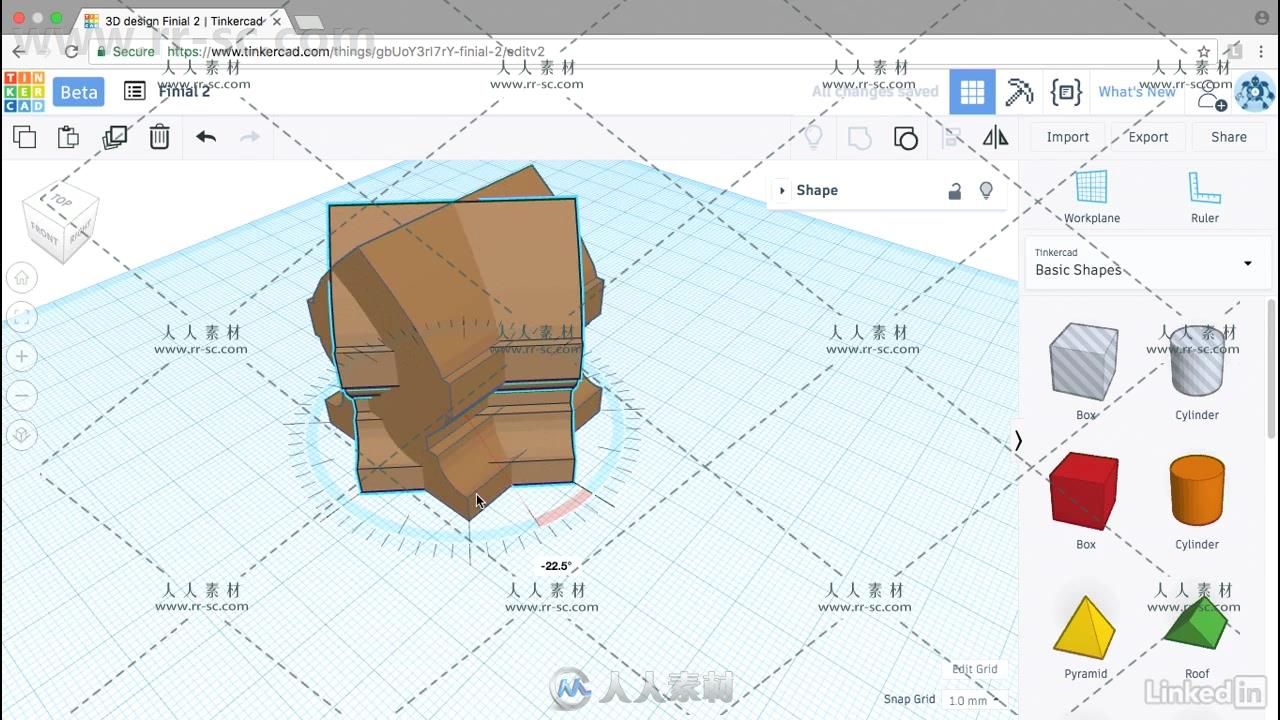This screenshot has width=1280, height=720.
Task: Reload the browser page
Action: tap(71, 51)
